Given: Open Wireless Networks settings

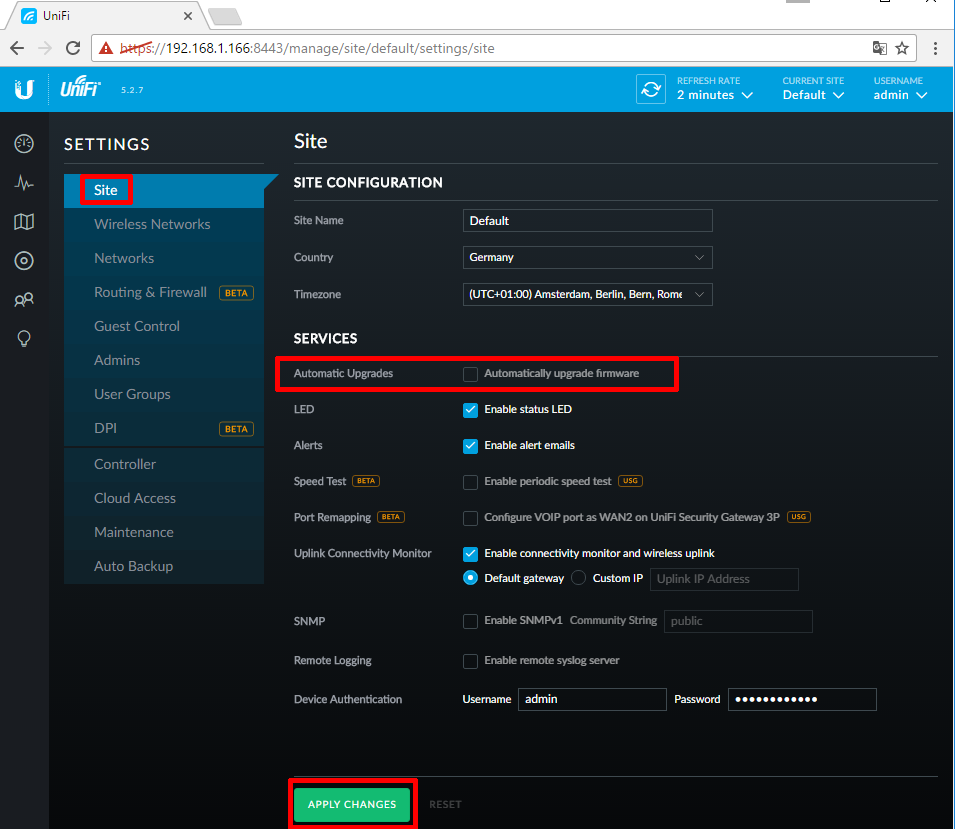Looking at the screenshot, I should tap(164, 224).
